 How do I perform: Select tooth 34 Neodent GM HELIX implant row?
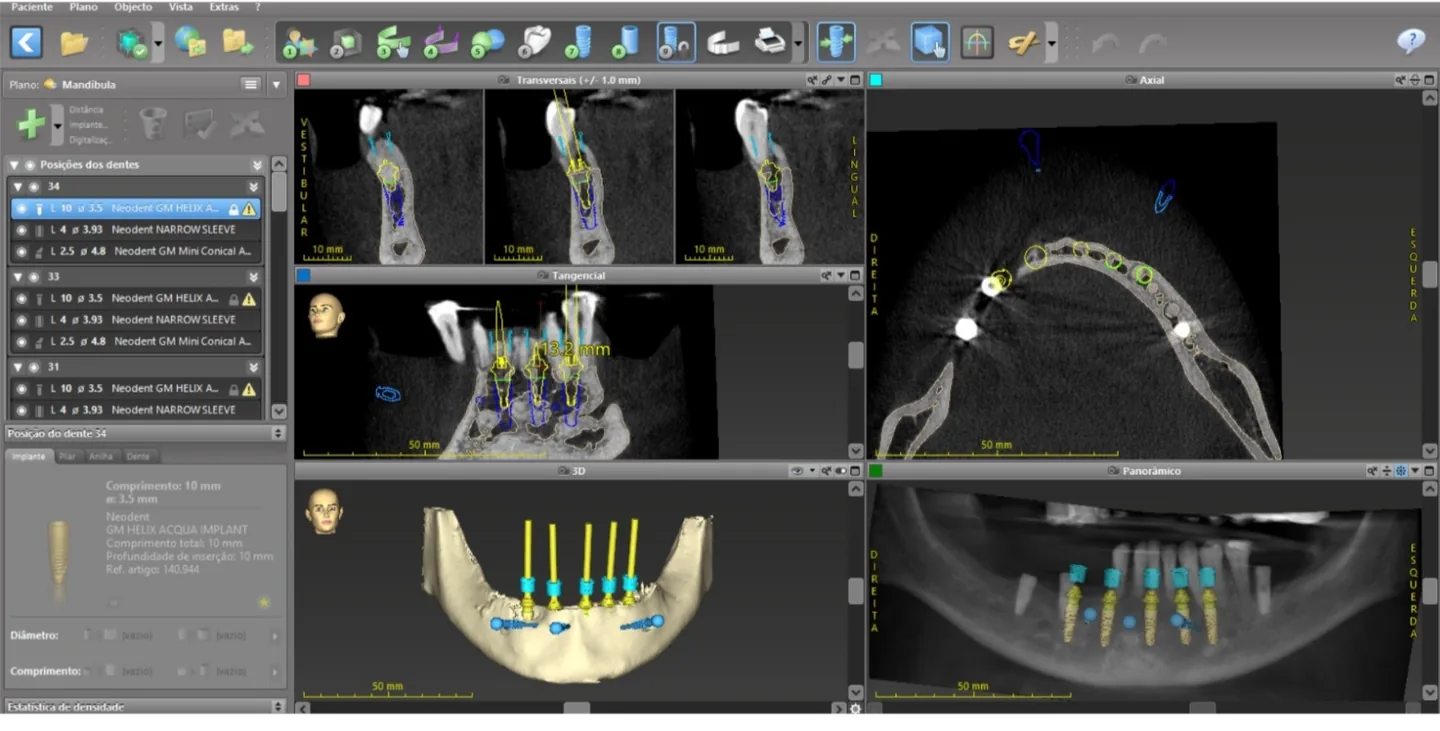(136, 209)
